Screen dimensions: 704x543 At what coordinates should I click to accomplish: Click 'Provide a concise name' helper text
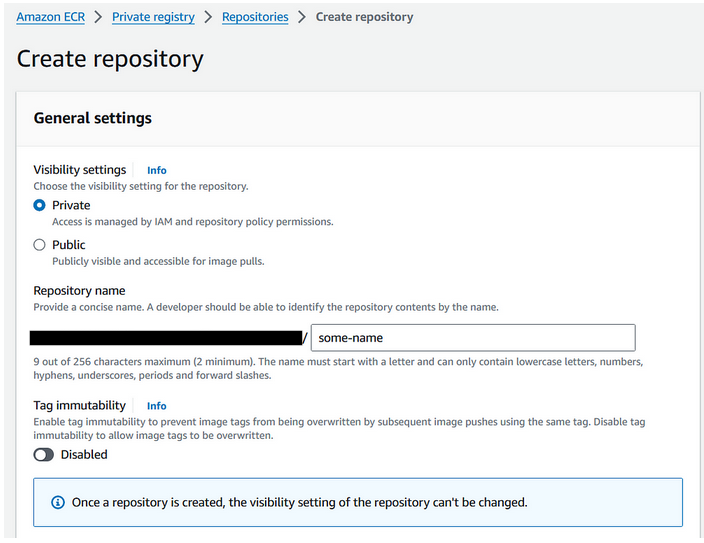pyautogui.click(x=266, y=307)
